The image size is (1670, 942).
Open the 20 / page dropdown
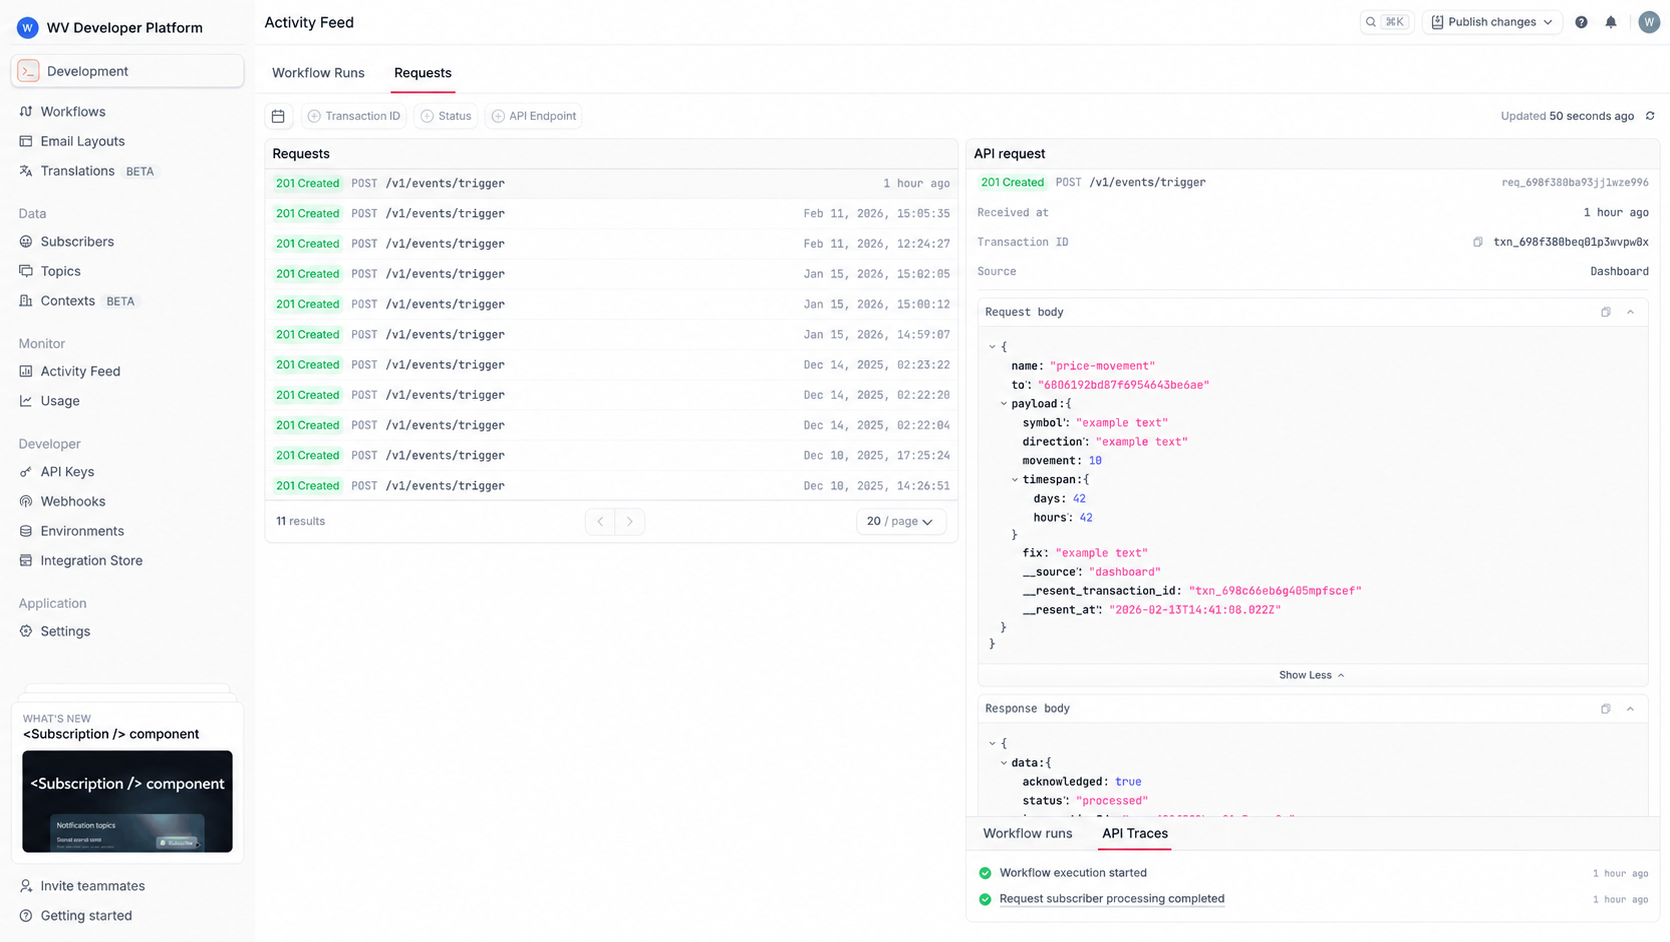click(900, 521)
